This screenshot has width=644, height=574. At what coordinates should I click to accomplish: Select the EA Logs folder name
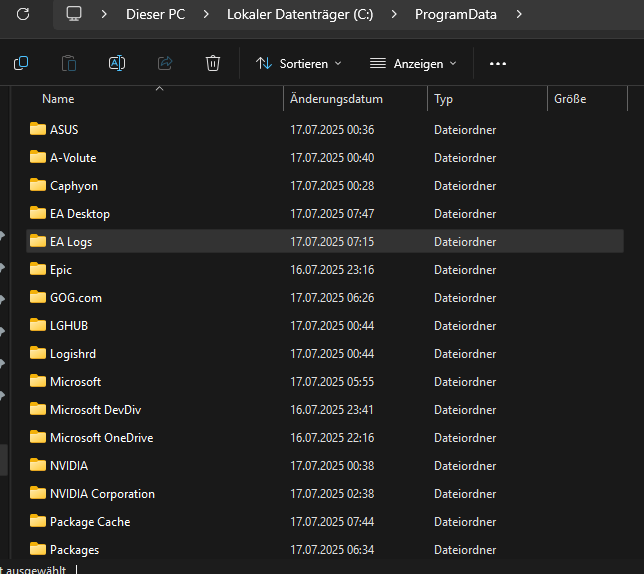click(71, 242)
